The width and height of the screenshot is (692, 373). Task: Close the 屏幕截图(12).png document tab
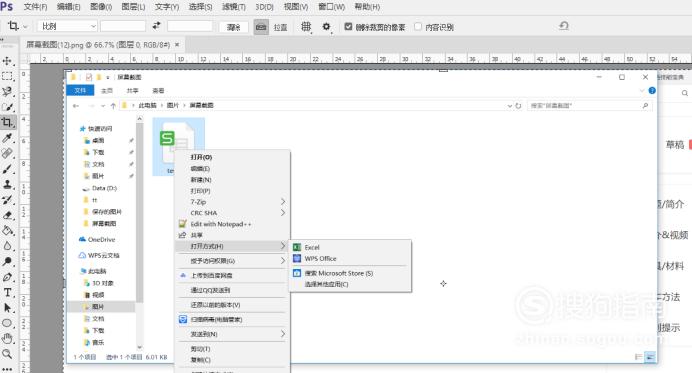(177, 45)
